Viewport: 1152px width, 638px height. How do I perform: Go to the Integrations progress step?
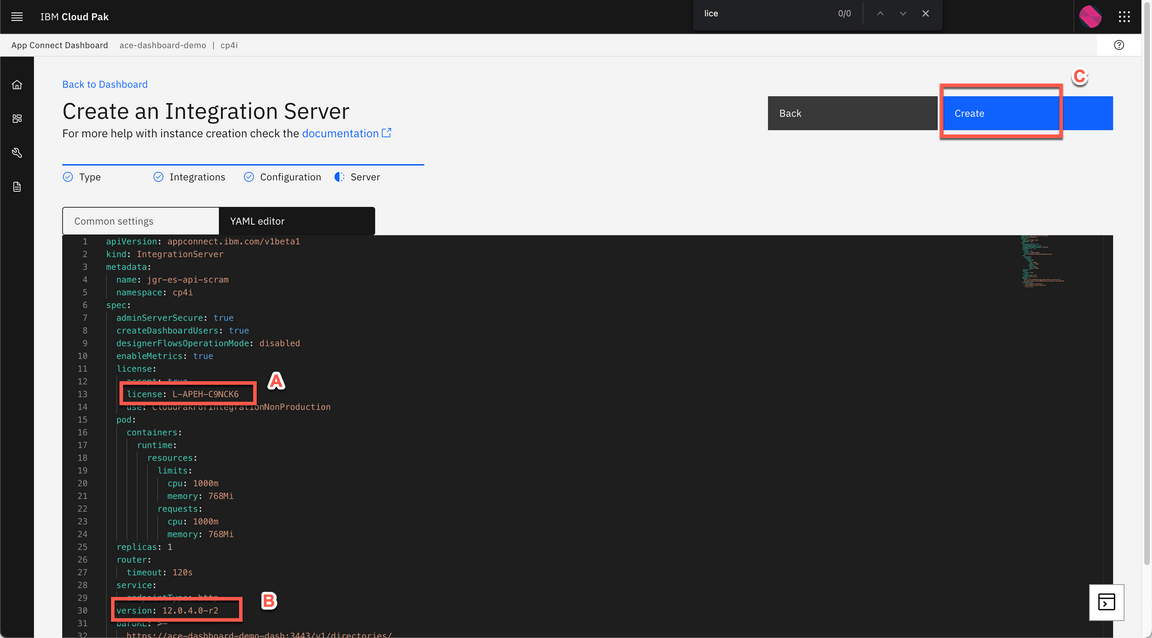click(x=189, y=177)
